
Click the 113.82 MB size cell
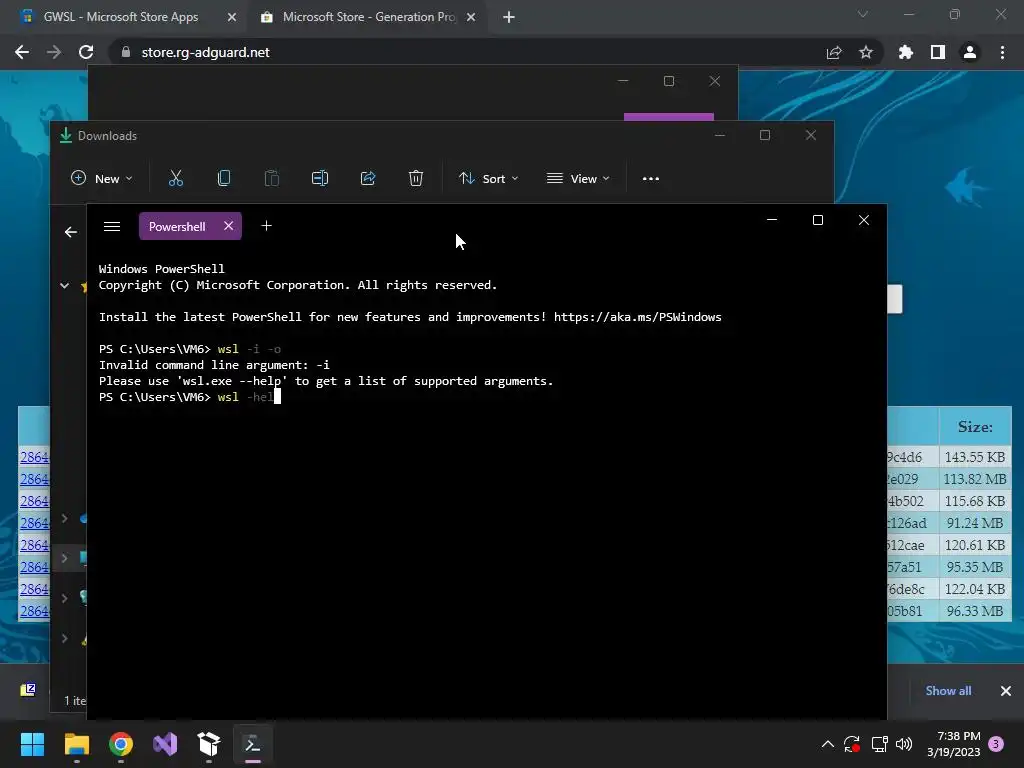pyautogui.click(x=975, y=479)
